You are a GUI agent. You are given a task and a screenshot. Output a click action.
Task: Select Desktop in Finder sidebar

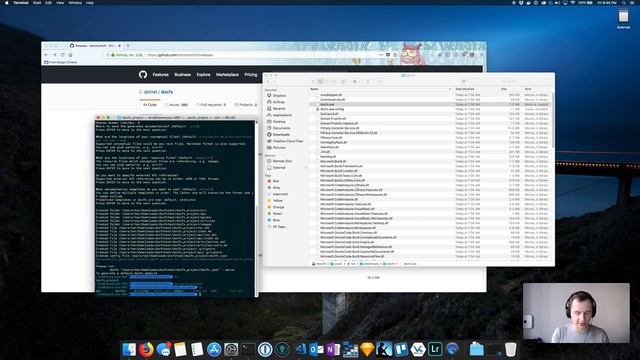point(279,122)
